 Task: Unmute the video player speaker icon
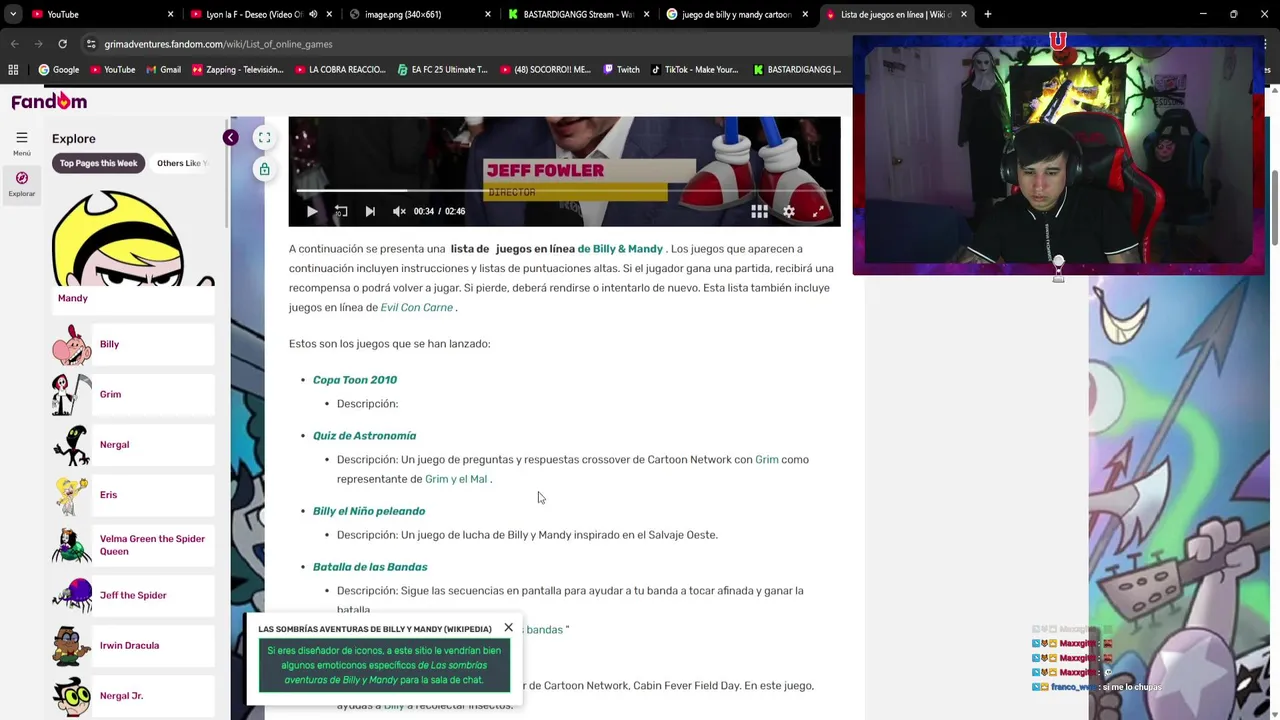tap(399, 211)
